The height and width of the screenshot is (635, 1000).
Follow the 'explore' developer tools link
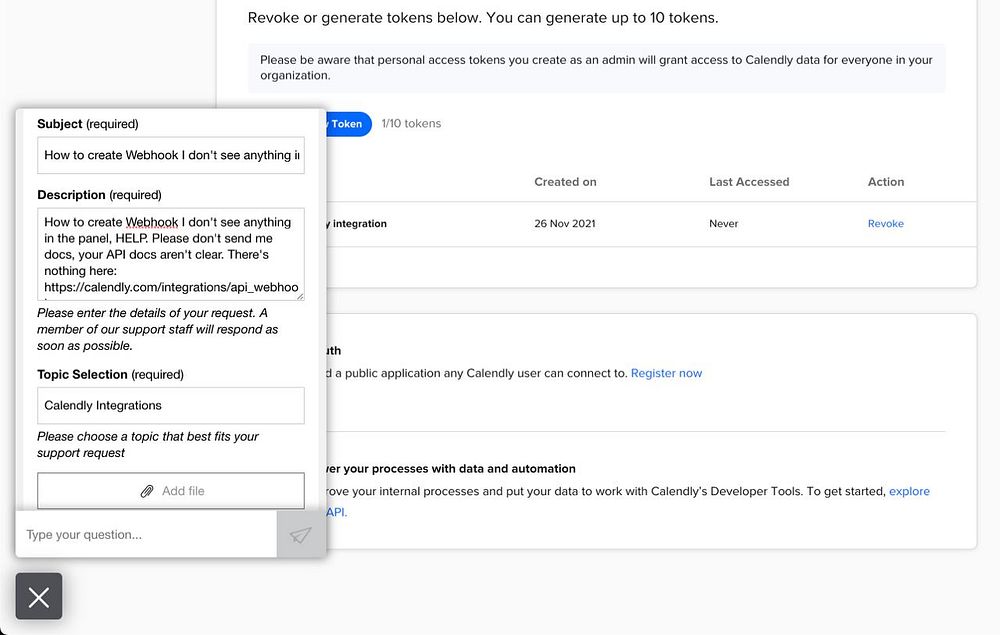[x=909, y=491]
